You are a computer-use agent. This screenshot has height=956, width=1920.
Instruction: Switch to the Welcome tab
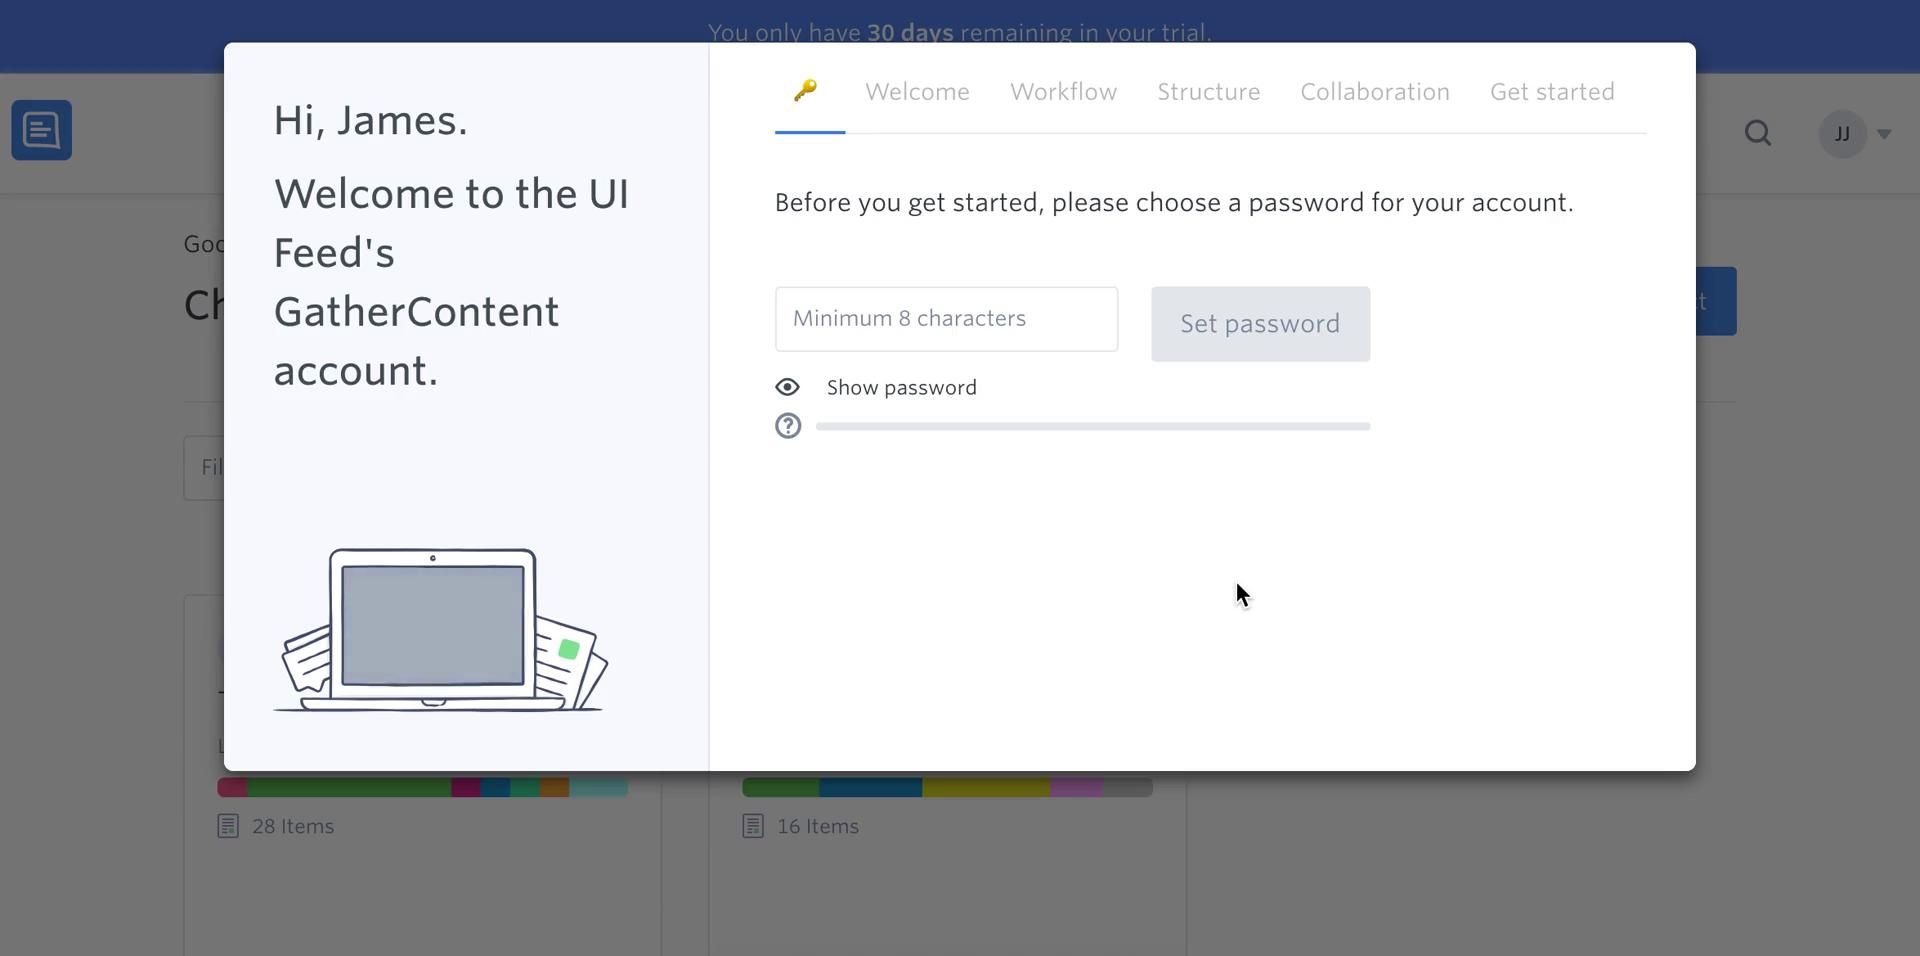click(x=917, y=91)
